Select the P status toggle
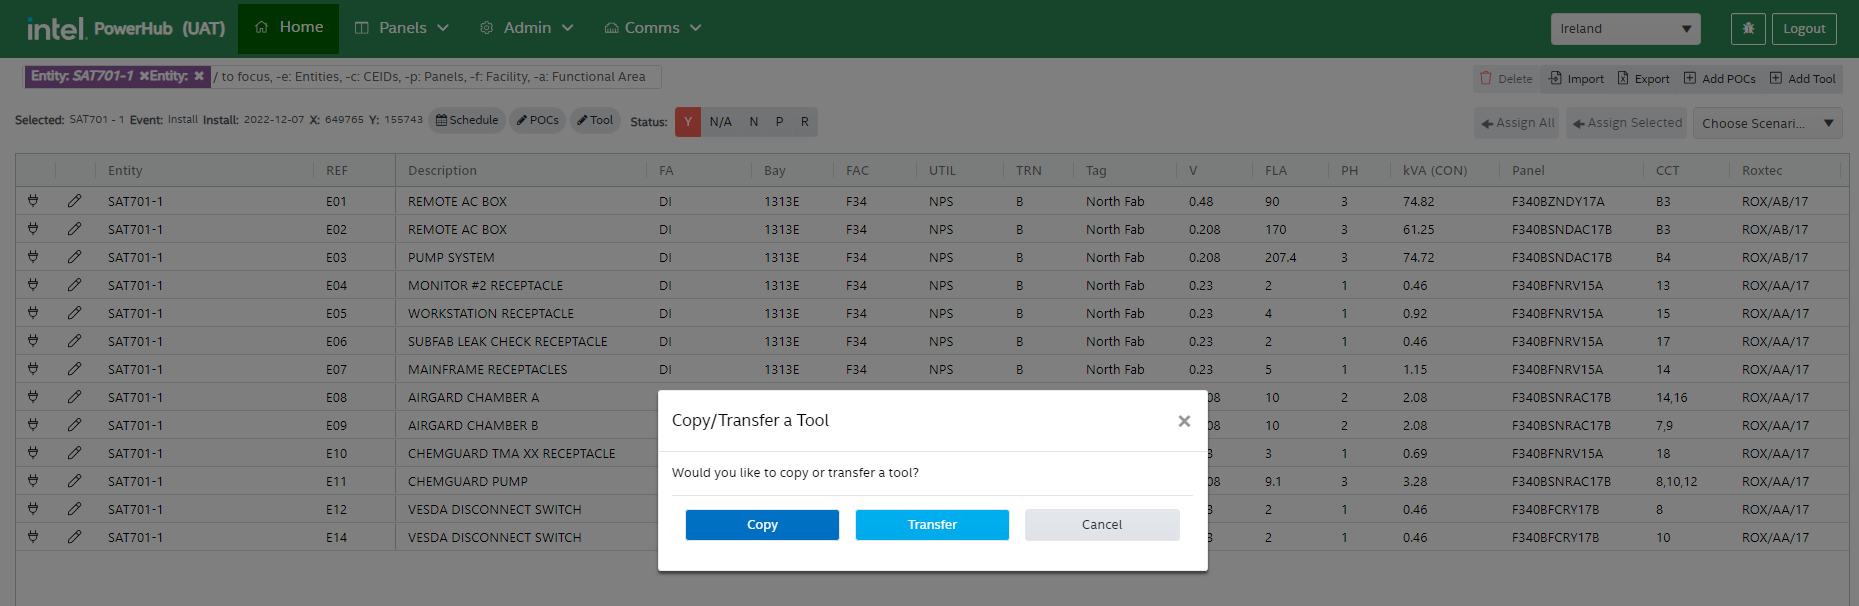 click(779, 122)
